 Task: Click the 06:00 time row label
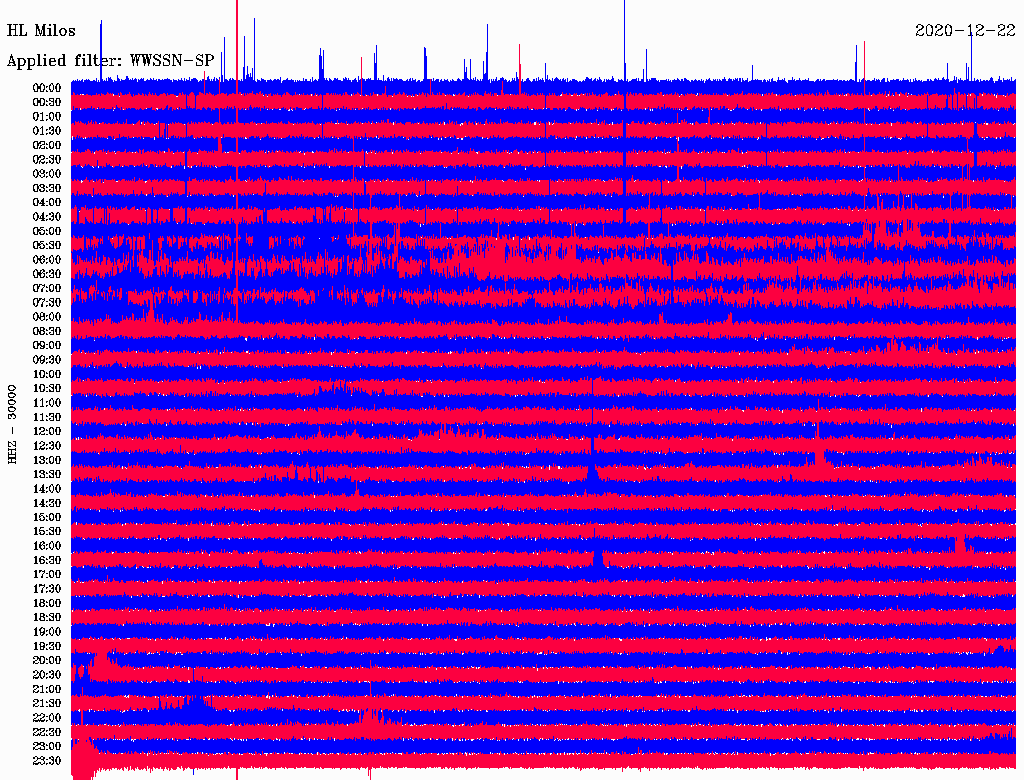coord(47,259)
